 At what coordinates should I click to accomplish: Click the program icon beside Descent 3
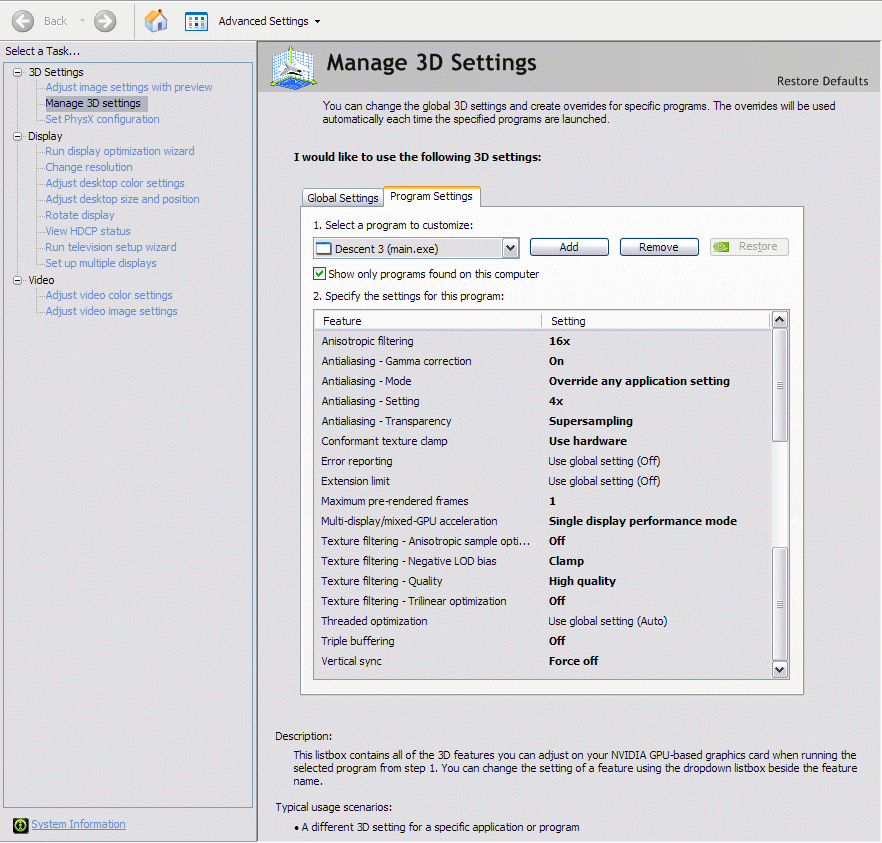[x=323, y=248]
